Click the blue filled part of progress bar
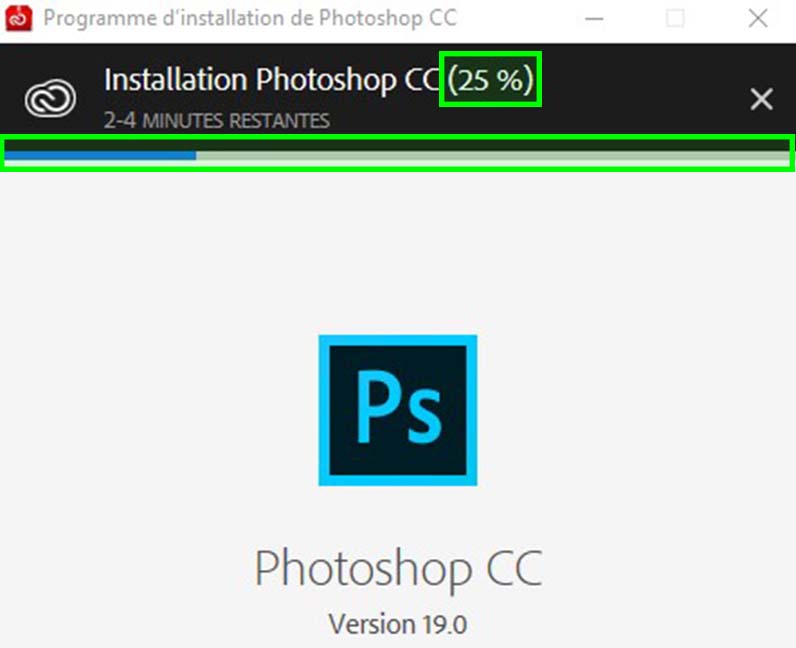The image size is (796, 648). [100, 155]
